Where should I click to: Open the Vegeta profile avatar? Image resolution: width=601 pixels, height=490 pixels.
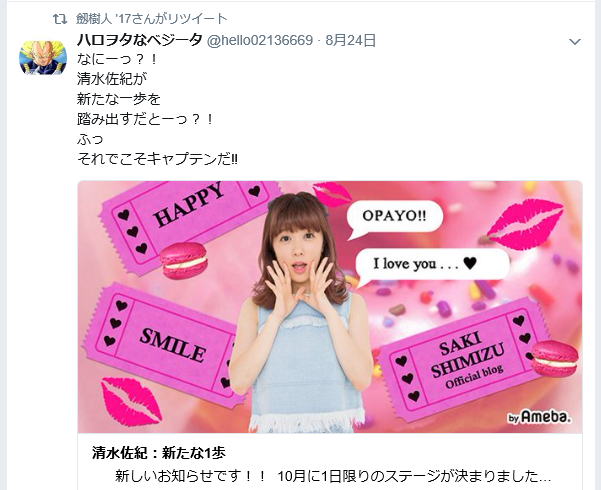click(x=43, y=57)
